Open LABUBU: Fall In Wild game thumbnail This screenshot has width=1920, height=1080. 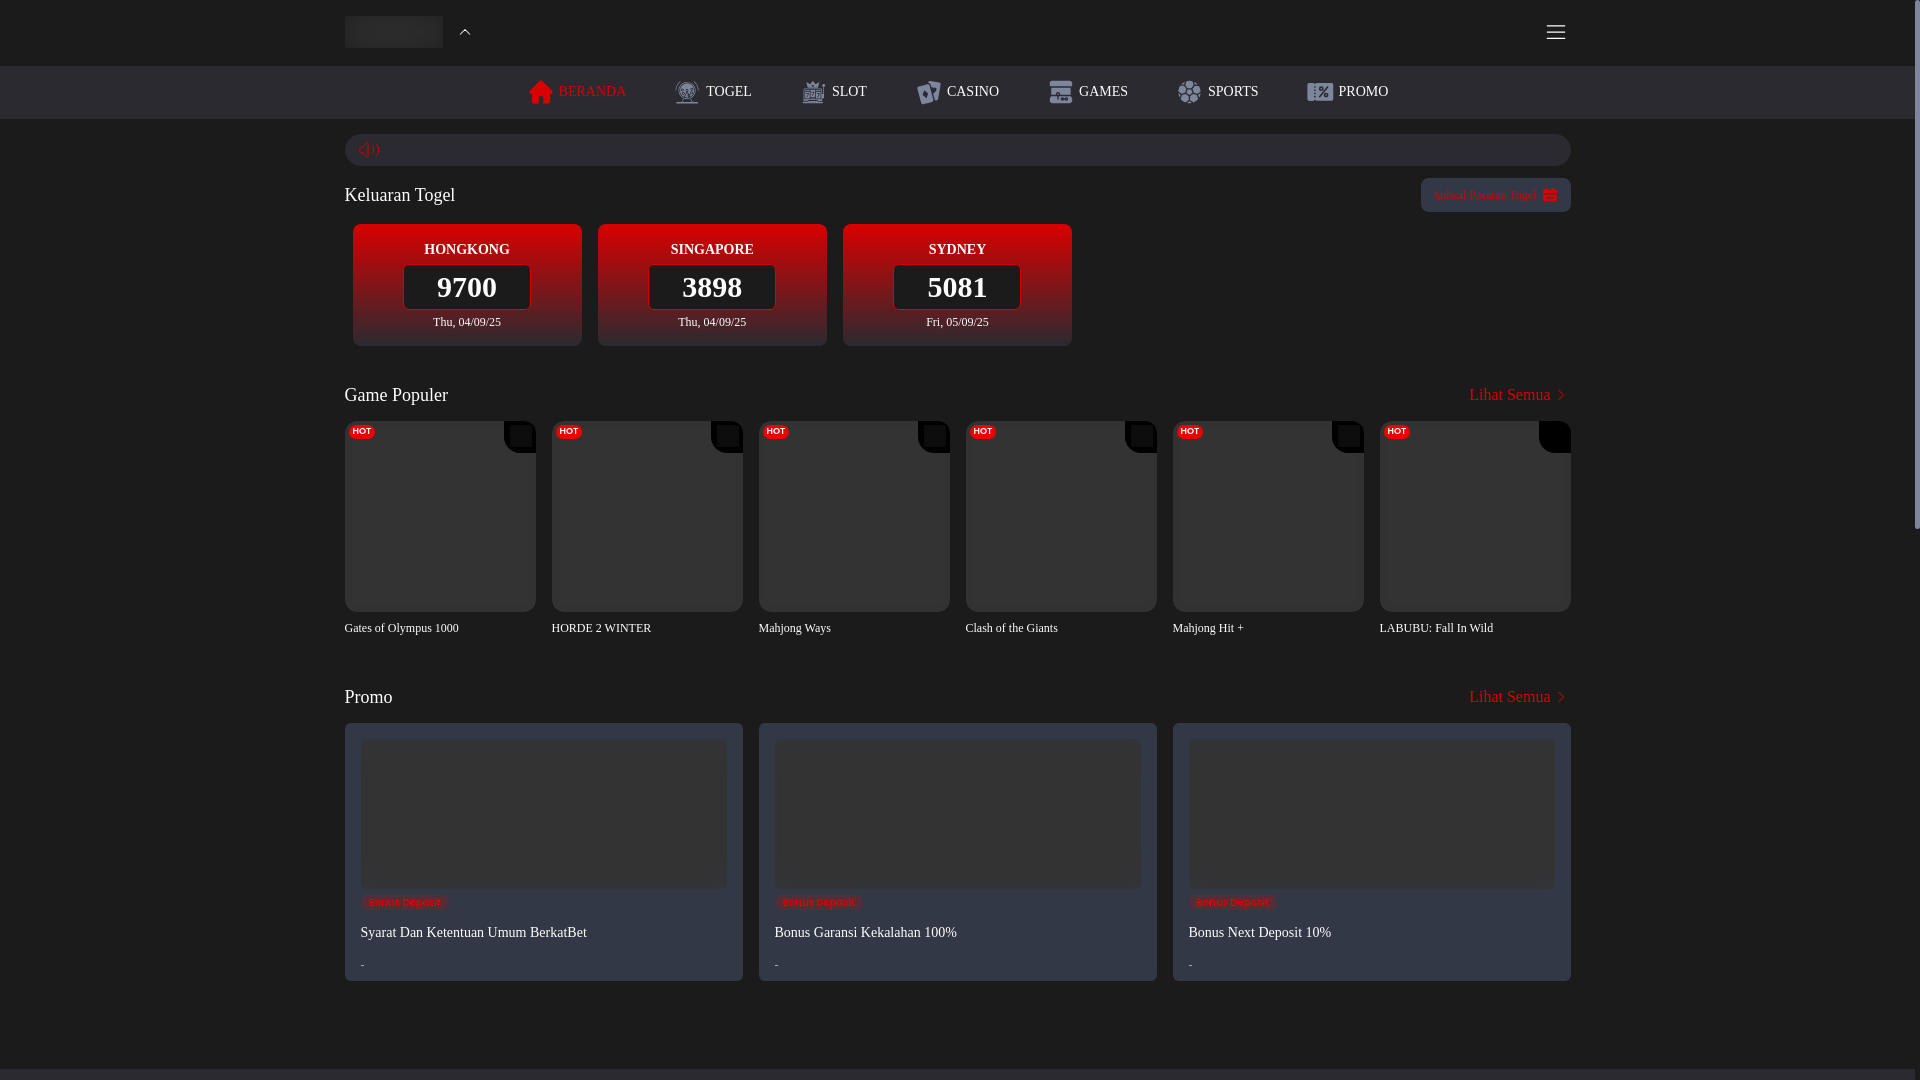1475,516
